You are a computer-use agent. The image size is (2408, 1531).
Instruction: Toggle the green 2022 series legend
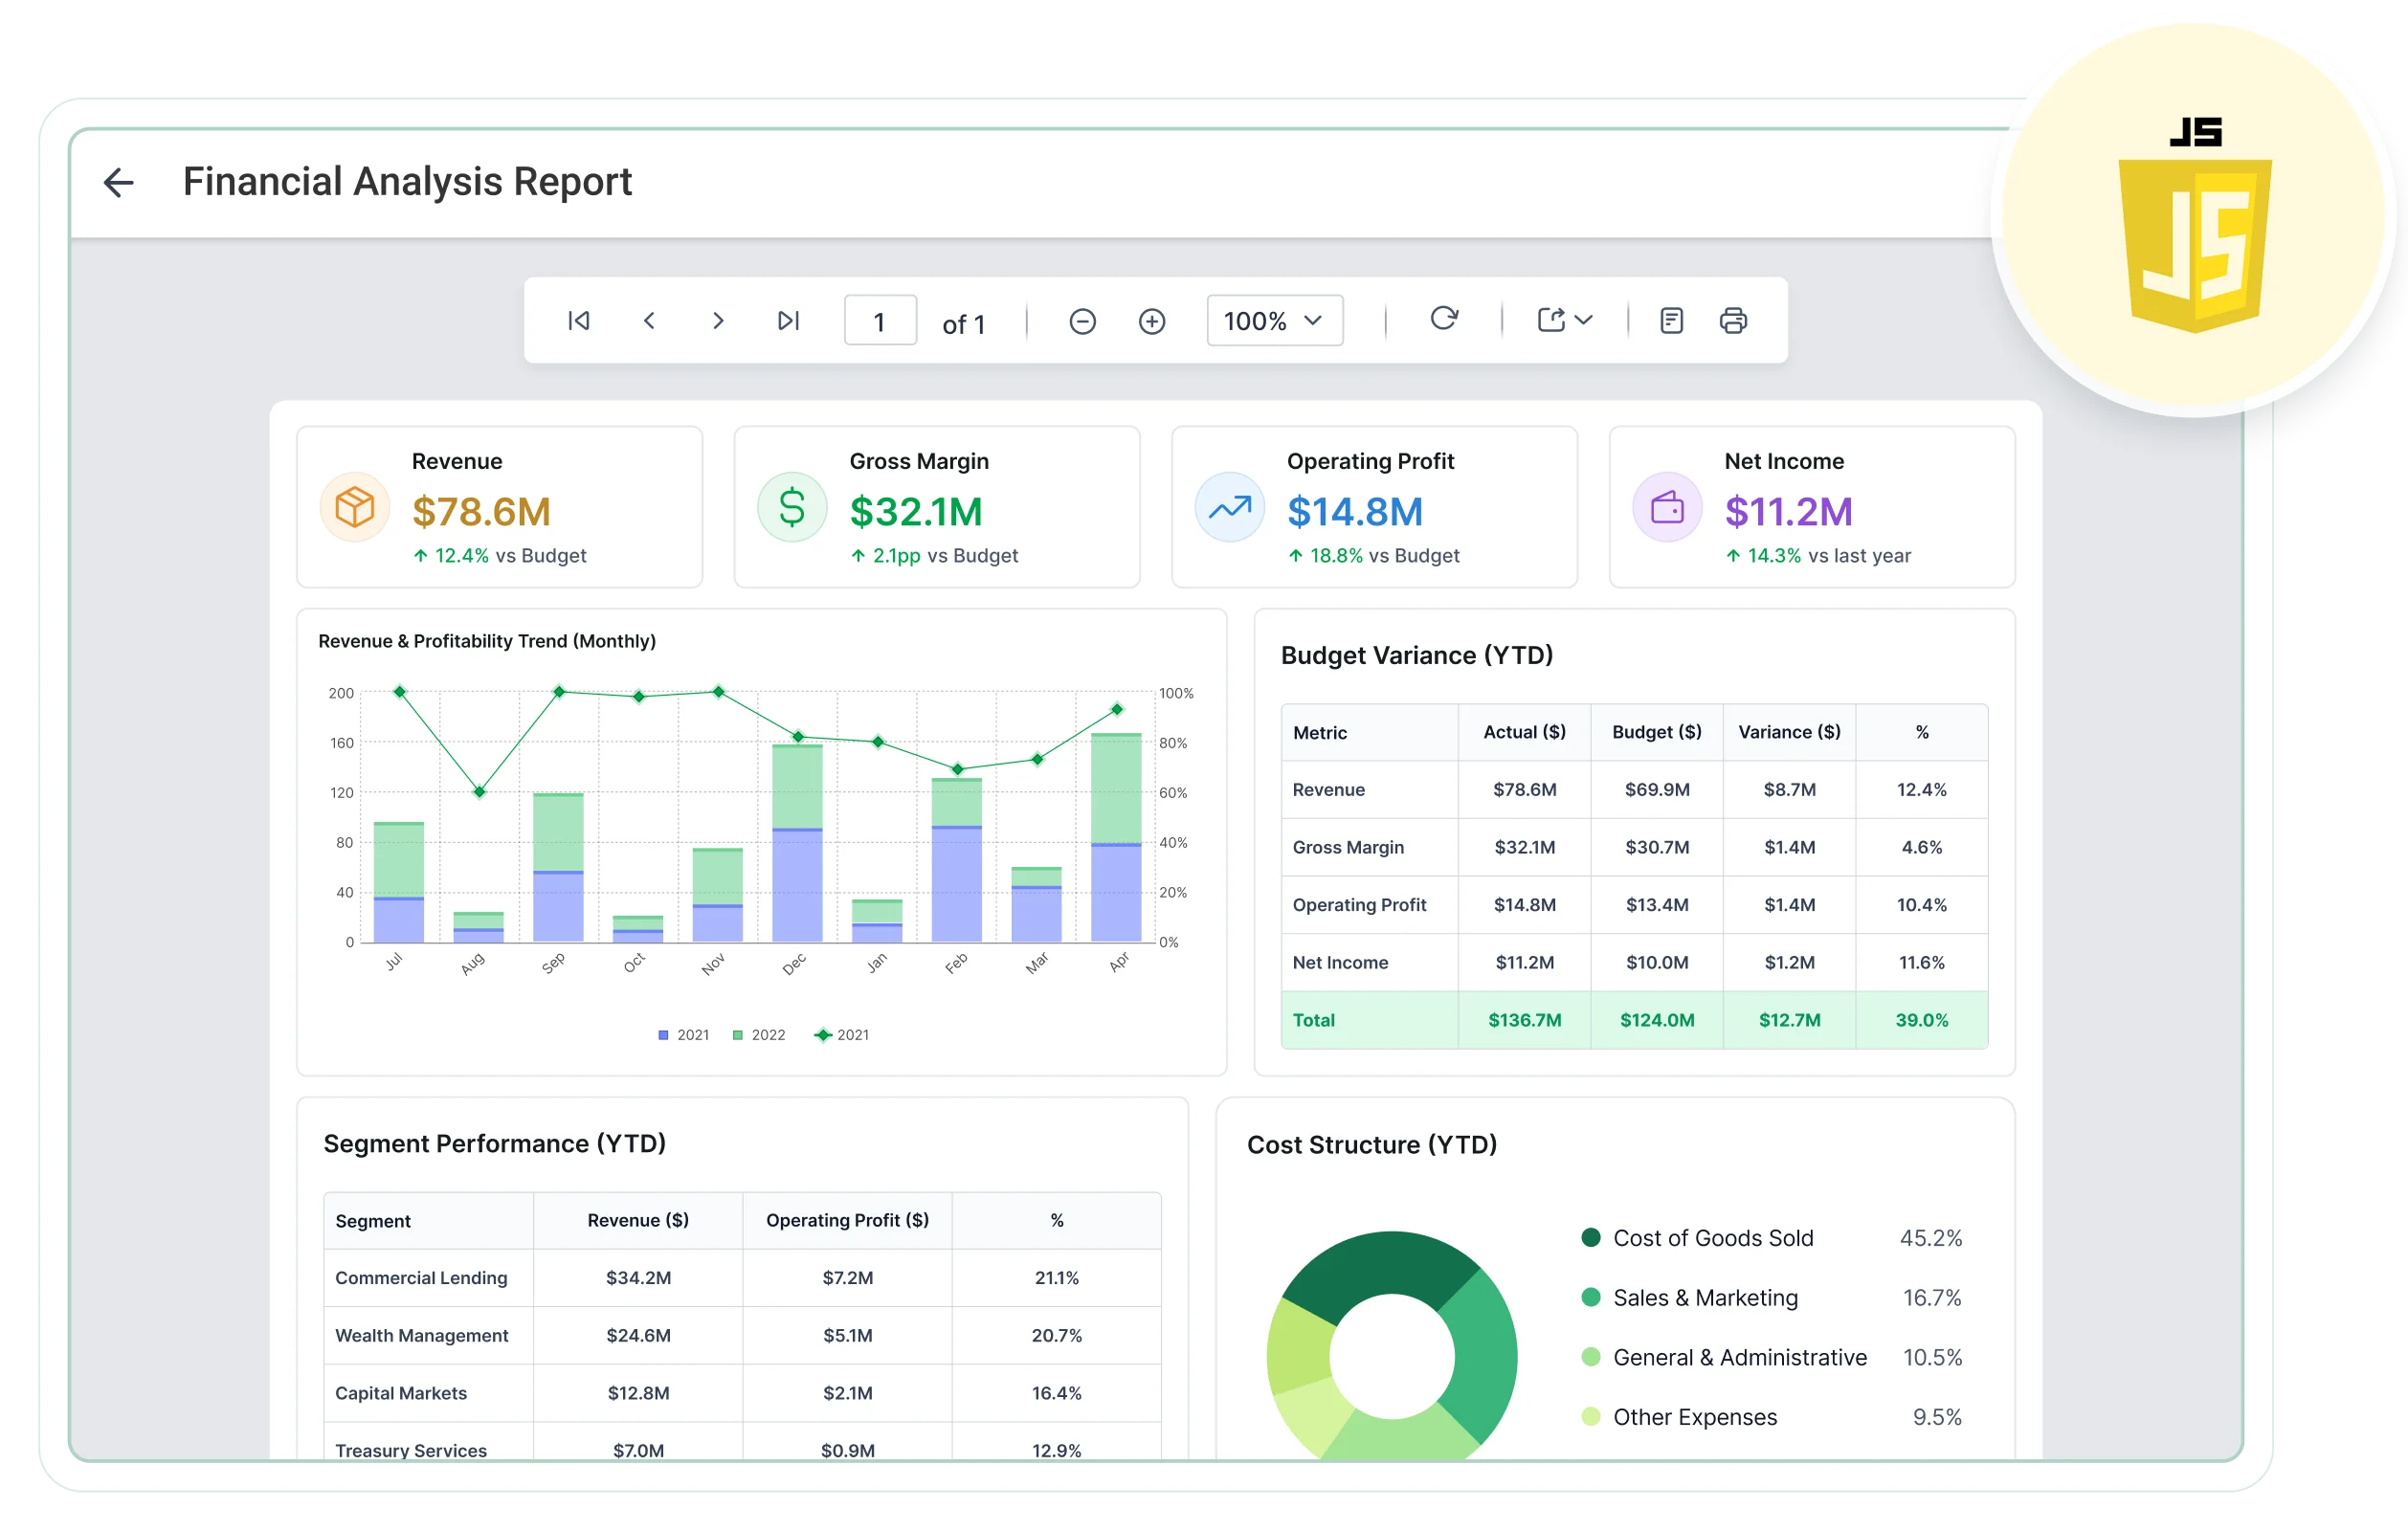tap(759, 1035)
